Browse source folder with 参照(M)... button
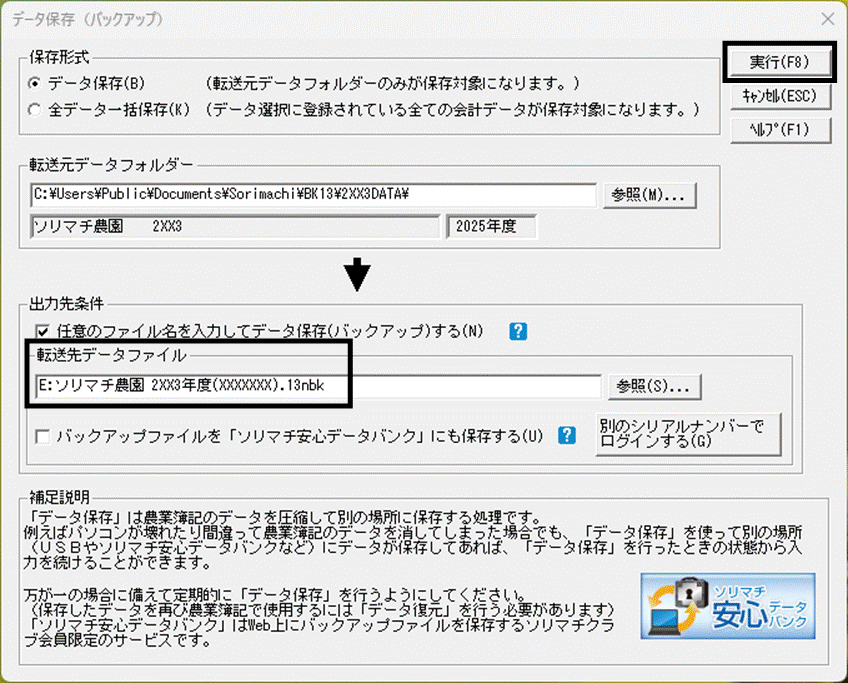The width and height of the screenshot is (848, 683). point(649,195)
